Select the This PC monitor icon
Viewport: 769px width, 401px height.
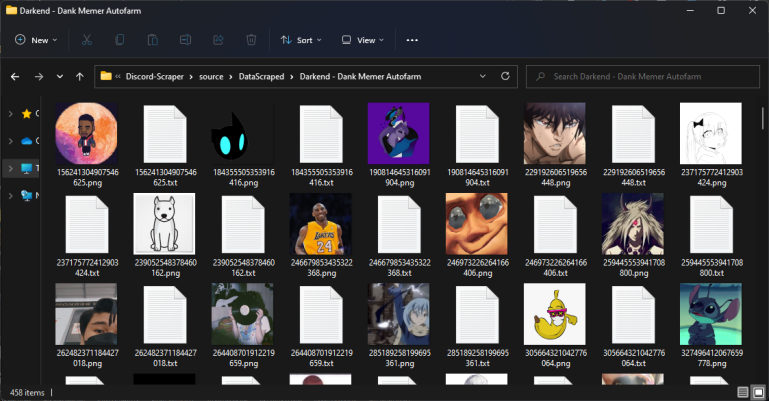(x=26, y=169)
